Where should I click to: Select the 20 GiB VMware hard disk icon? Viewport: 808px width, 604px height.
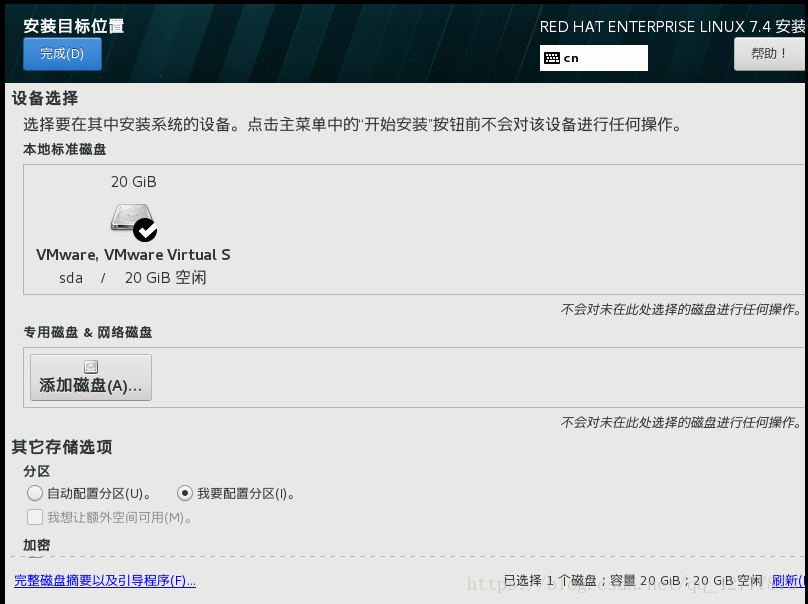[133, 222]
